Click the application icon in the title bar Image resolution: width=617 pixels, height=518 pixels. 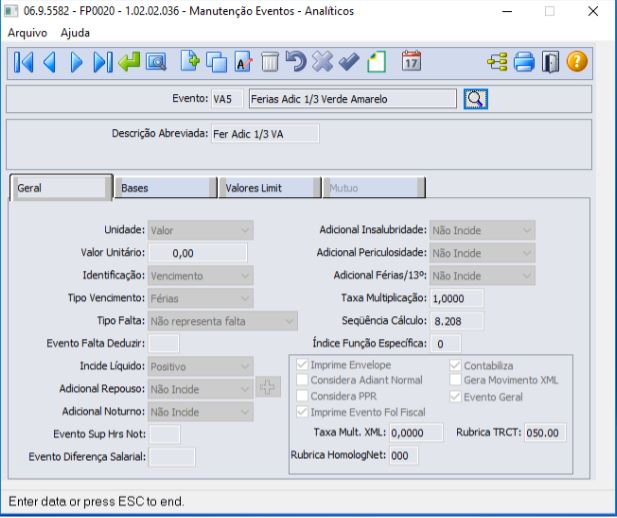click(x=11, y=11)
